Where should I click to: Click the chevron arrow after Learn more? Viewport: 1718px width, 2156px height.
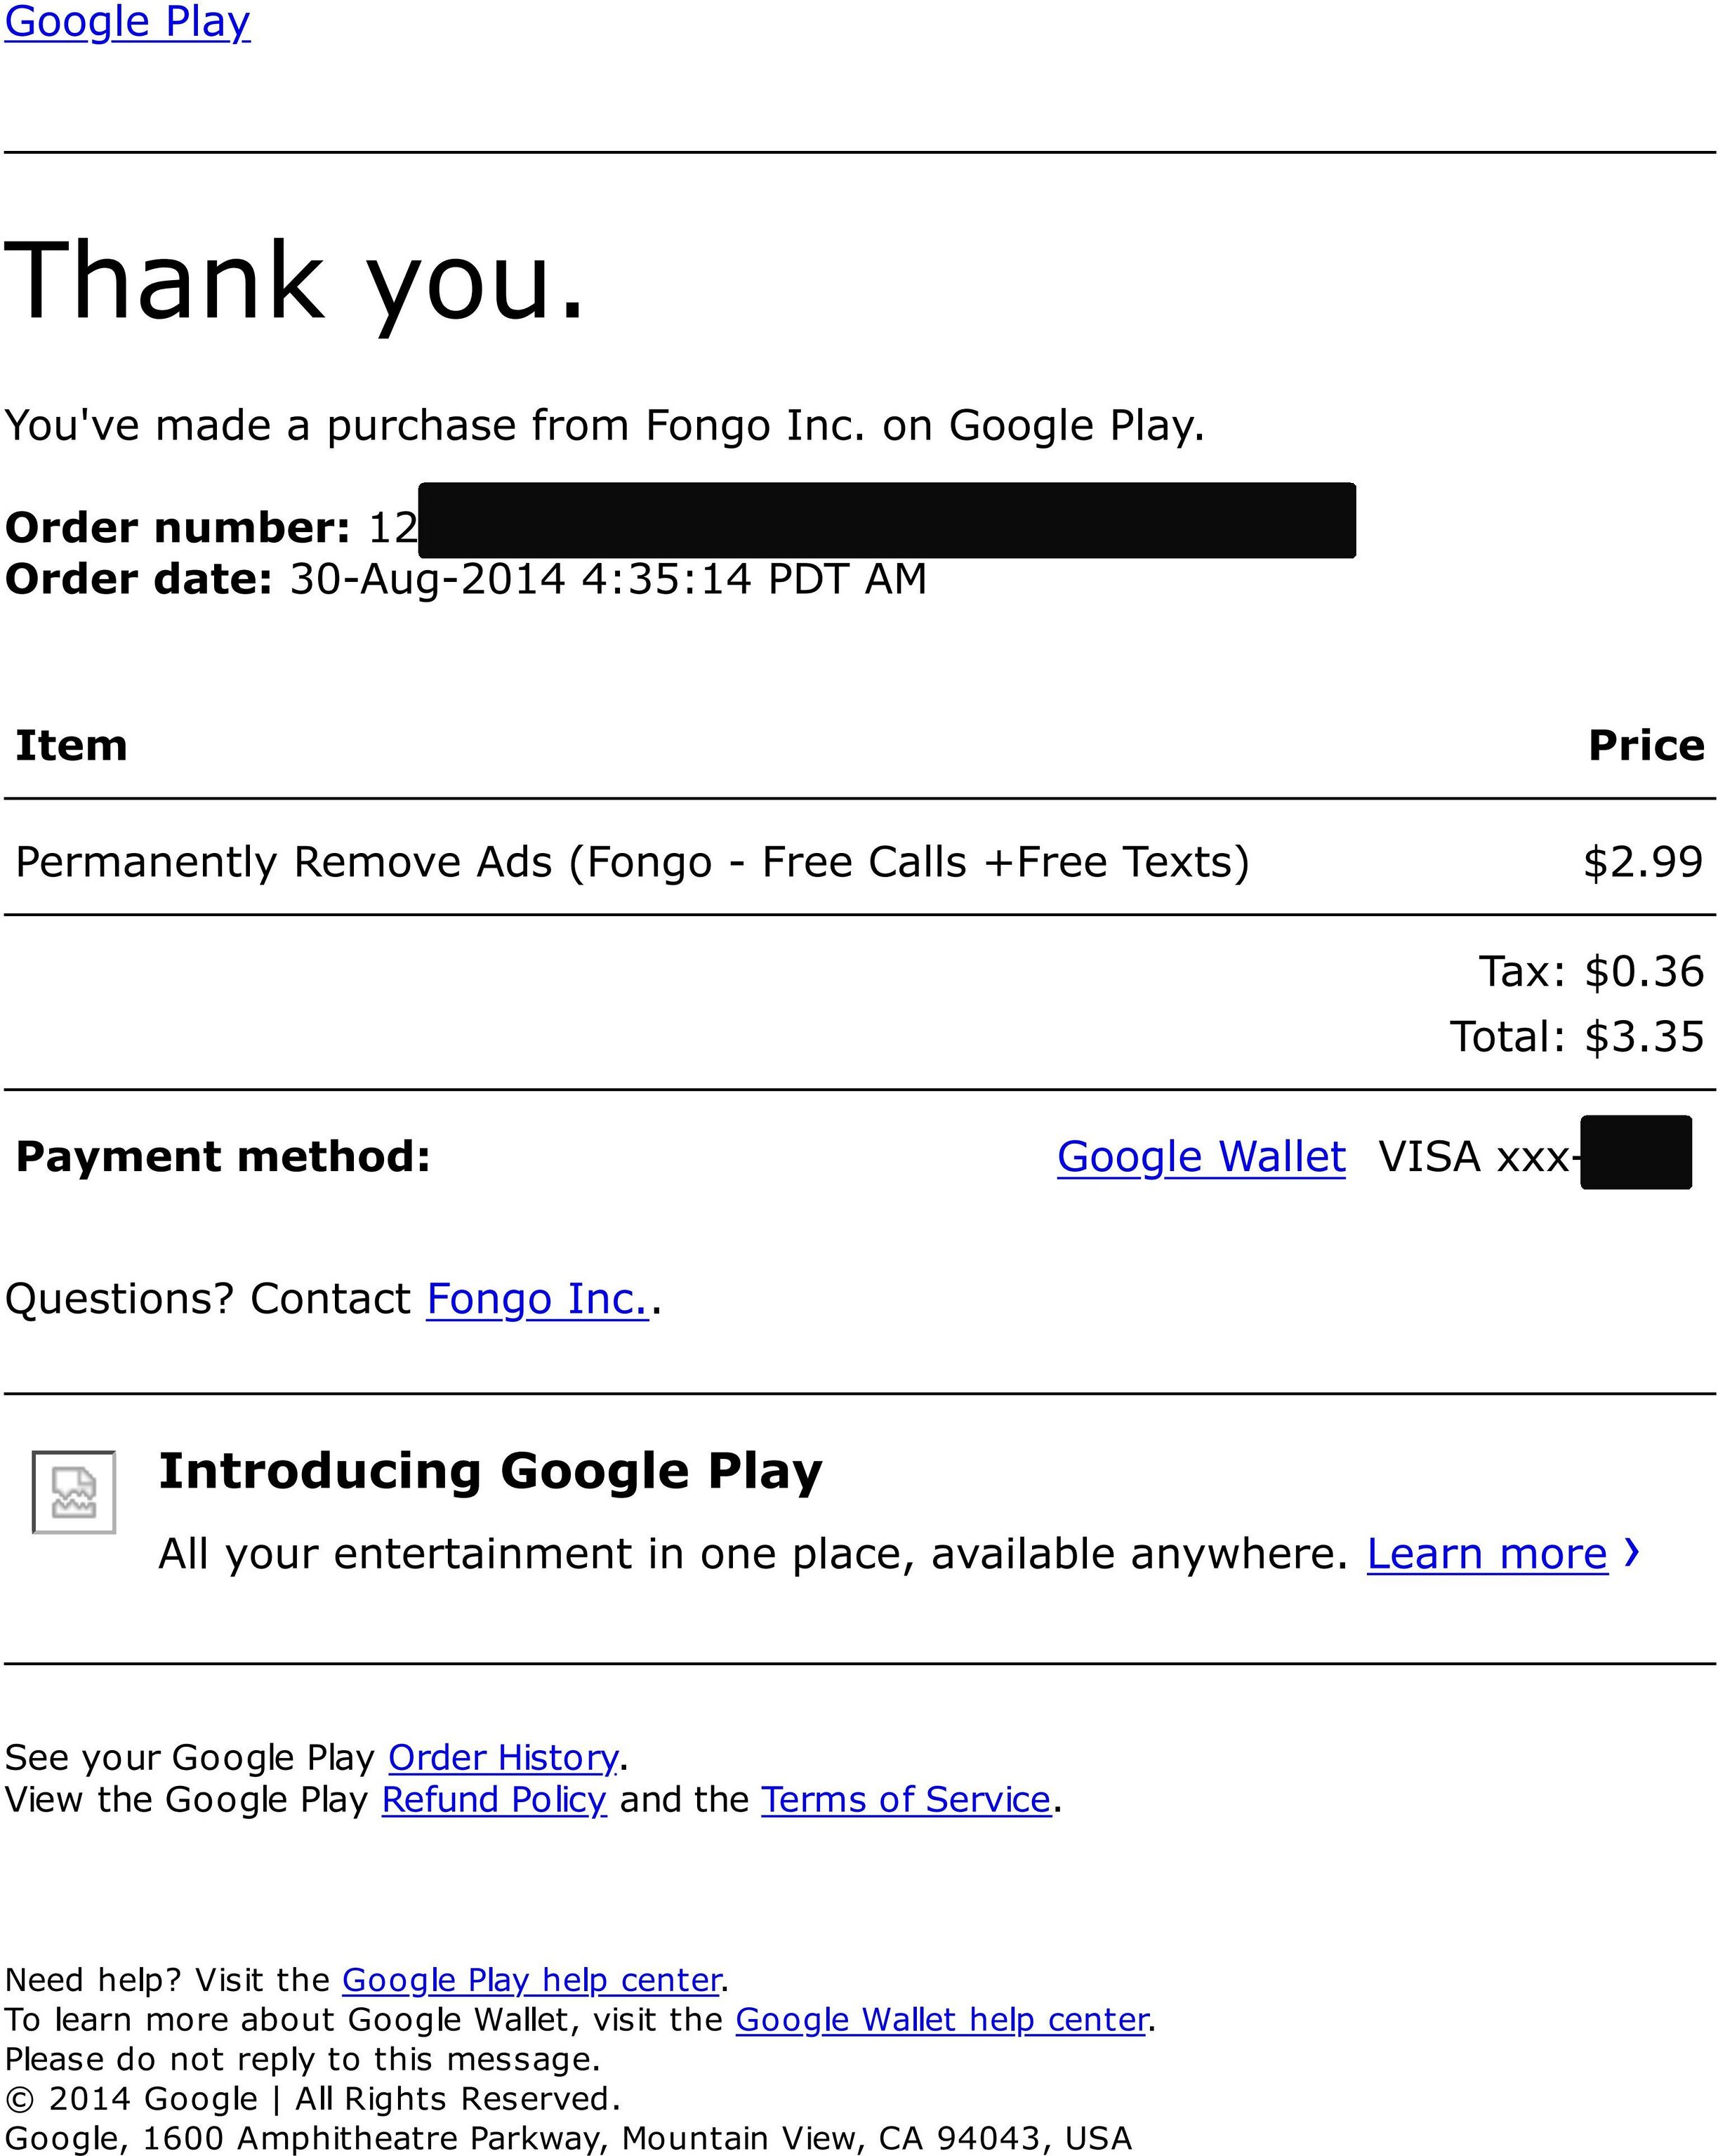pyautogui.click(x=1631, y=1552)
